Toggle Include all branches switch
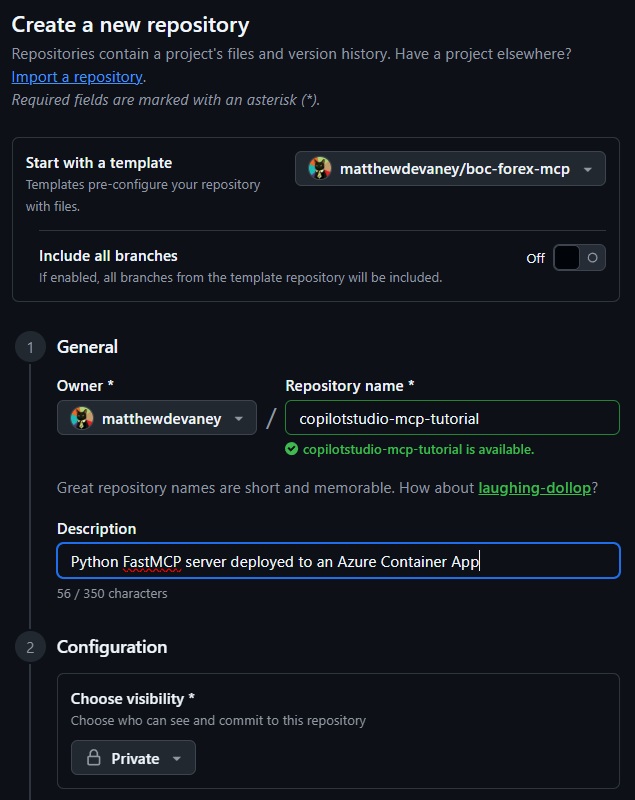Screen dimensions: 635x800 click(x=579, y=258)
